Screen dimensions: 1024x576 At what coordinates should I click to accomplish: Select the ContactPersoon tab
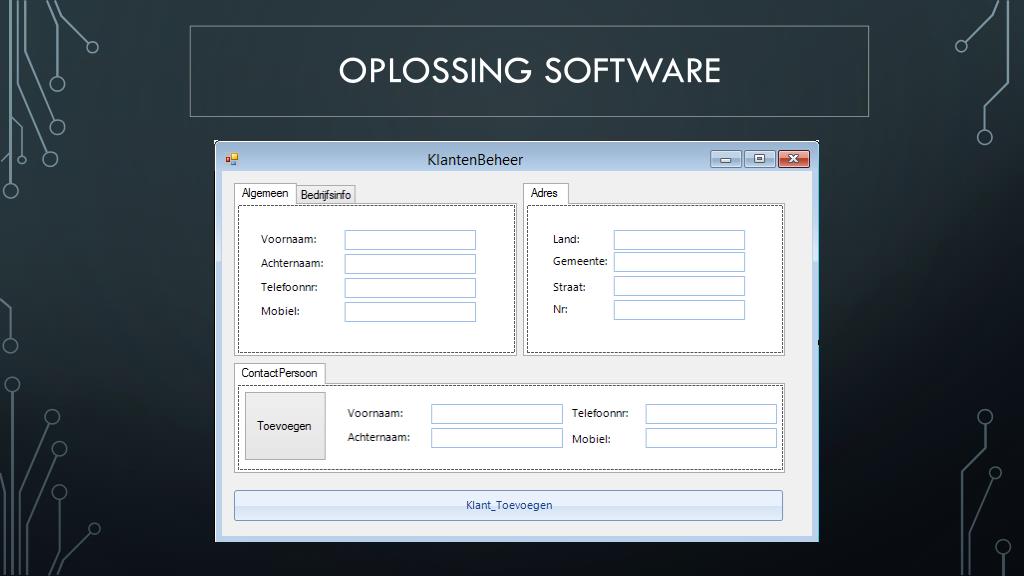point(280,373)
